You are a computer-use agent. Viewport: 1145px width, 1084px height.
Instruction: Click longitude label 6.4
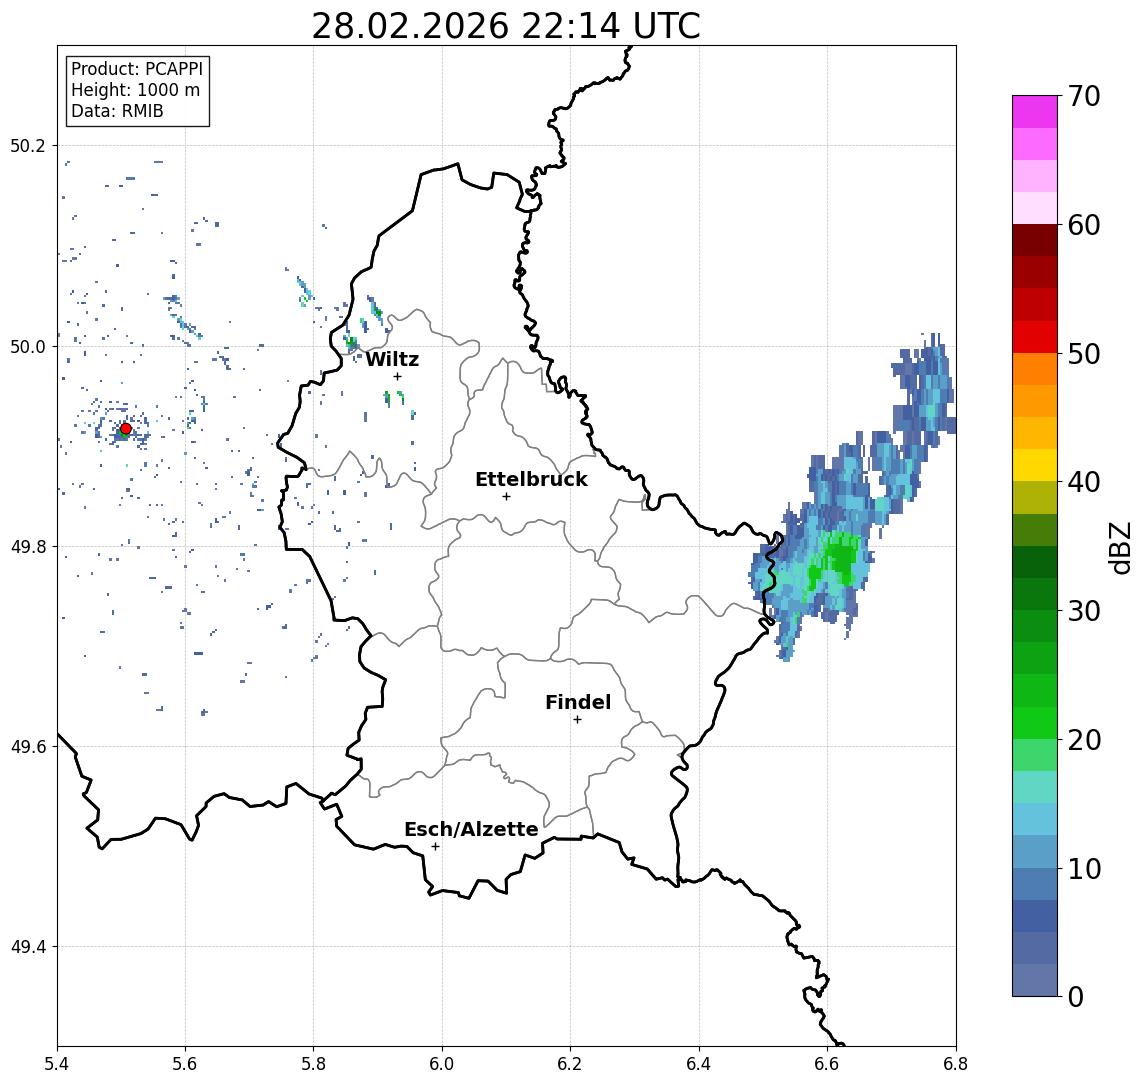click(699, 1064)
